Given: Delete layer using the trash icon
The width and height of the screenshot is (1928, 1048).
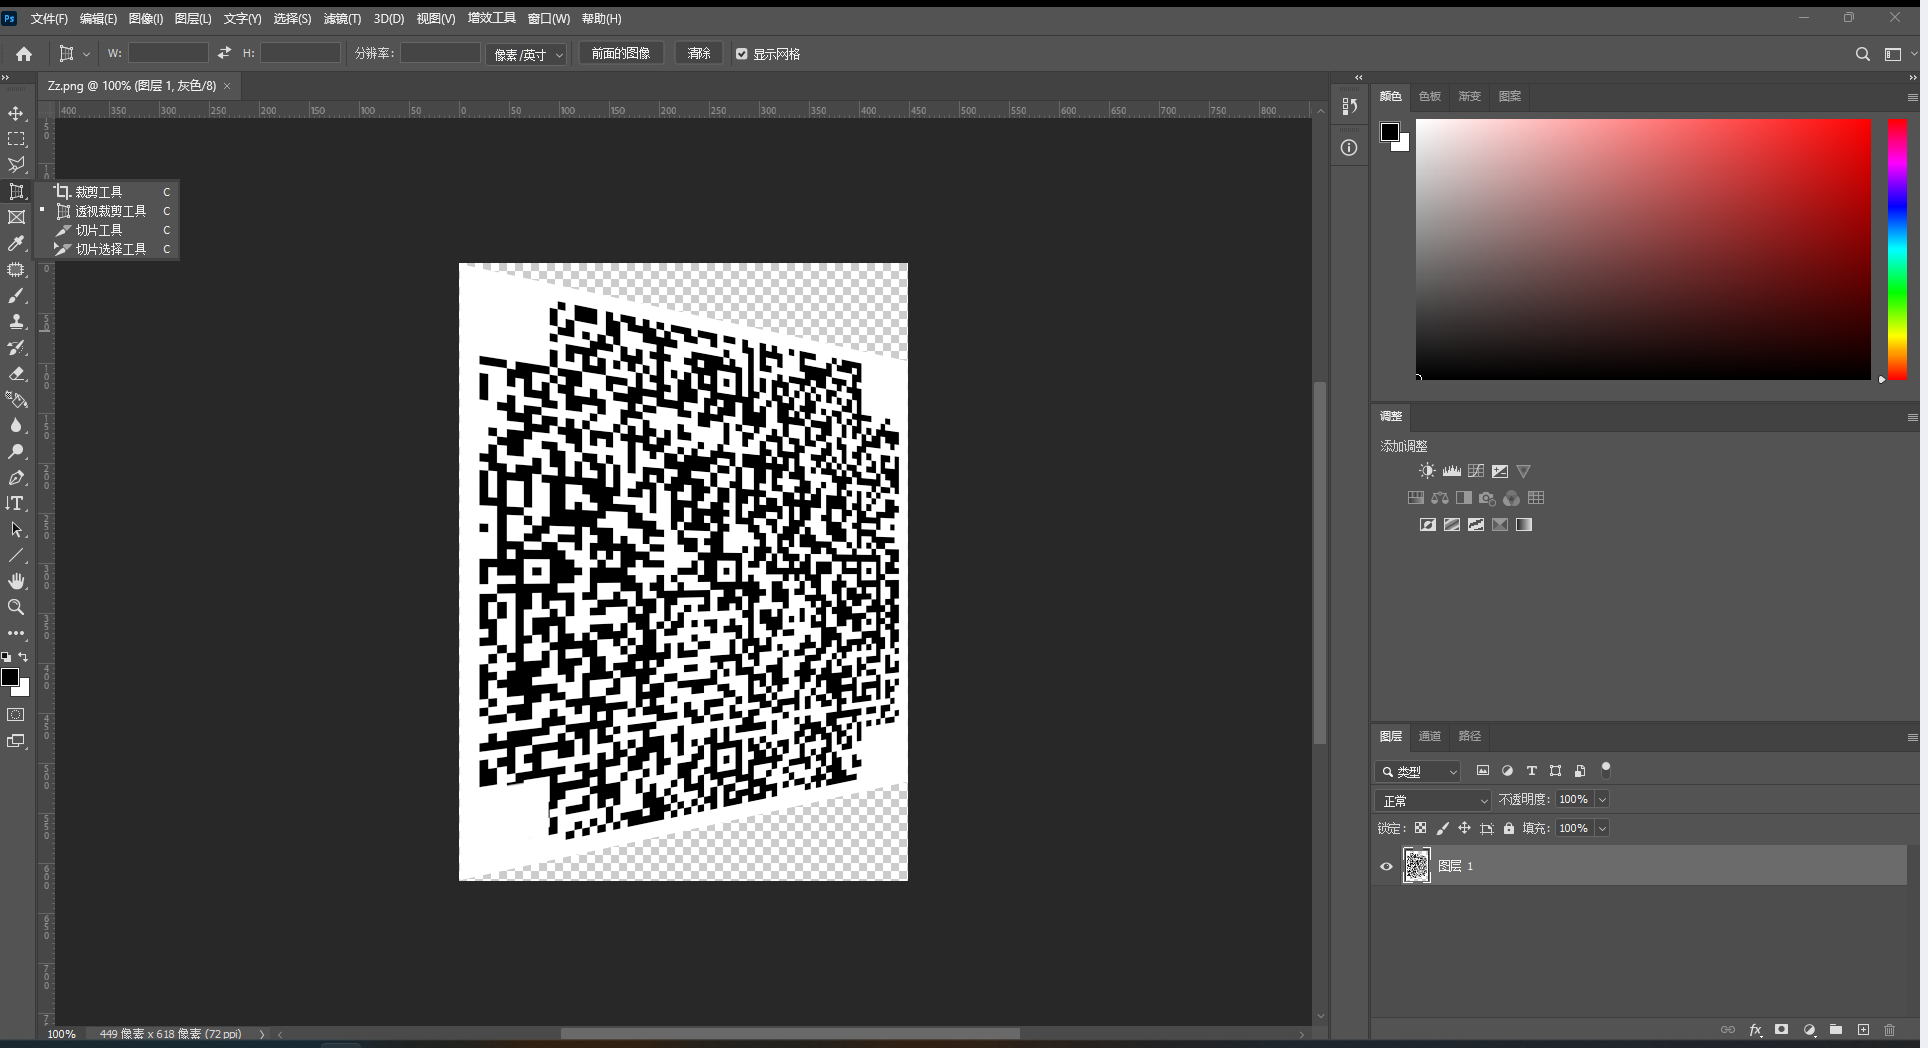Looking at the screenshot, I should pos(1889,1030).
